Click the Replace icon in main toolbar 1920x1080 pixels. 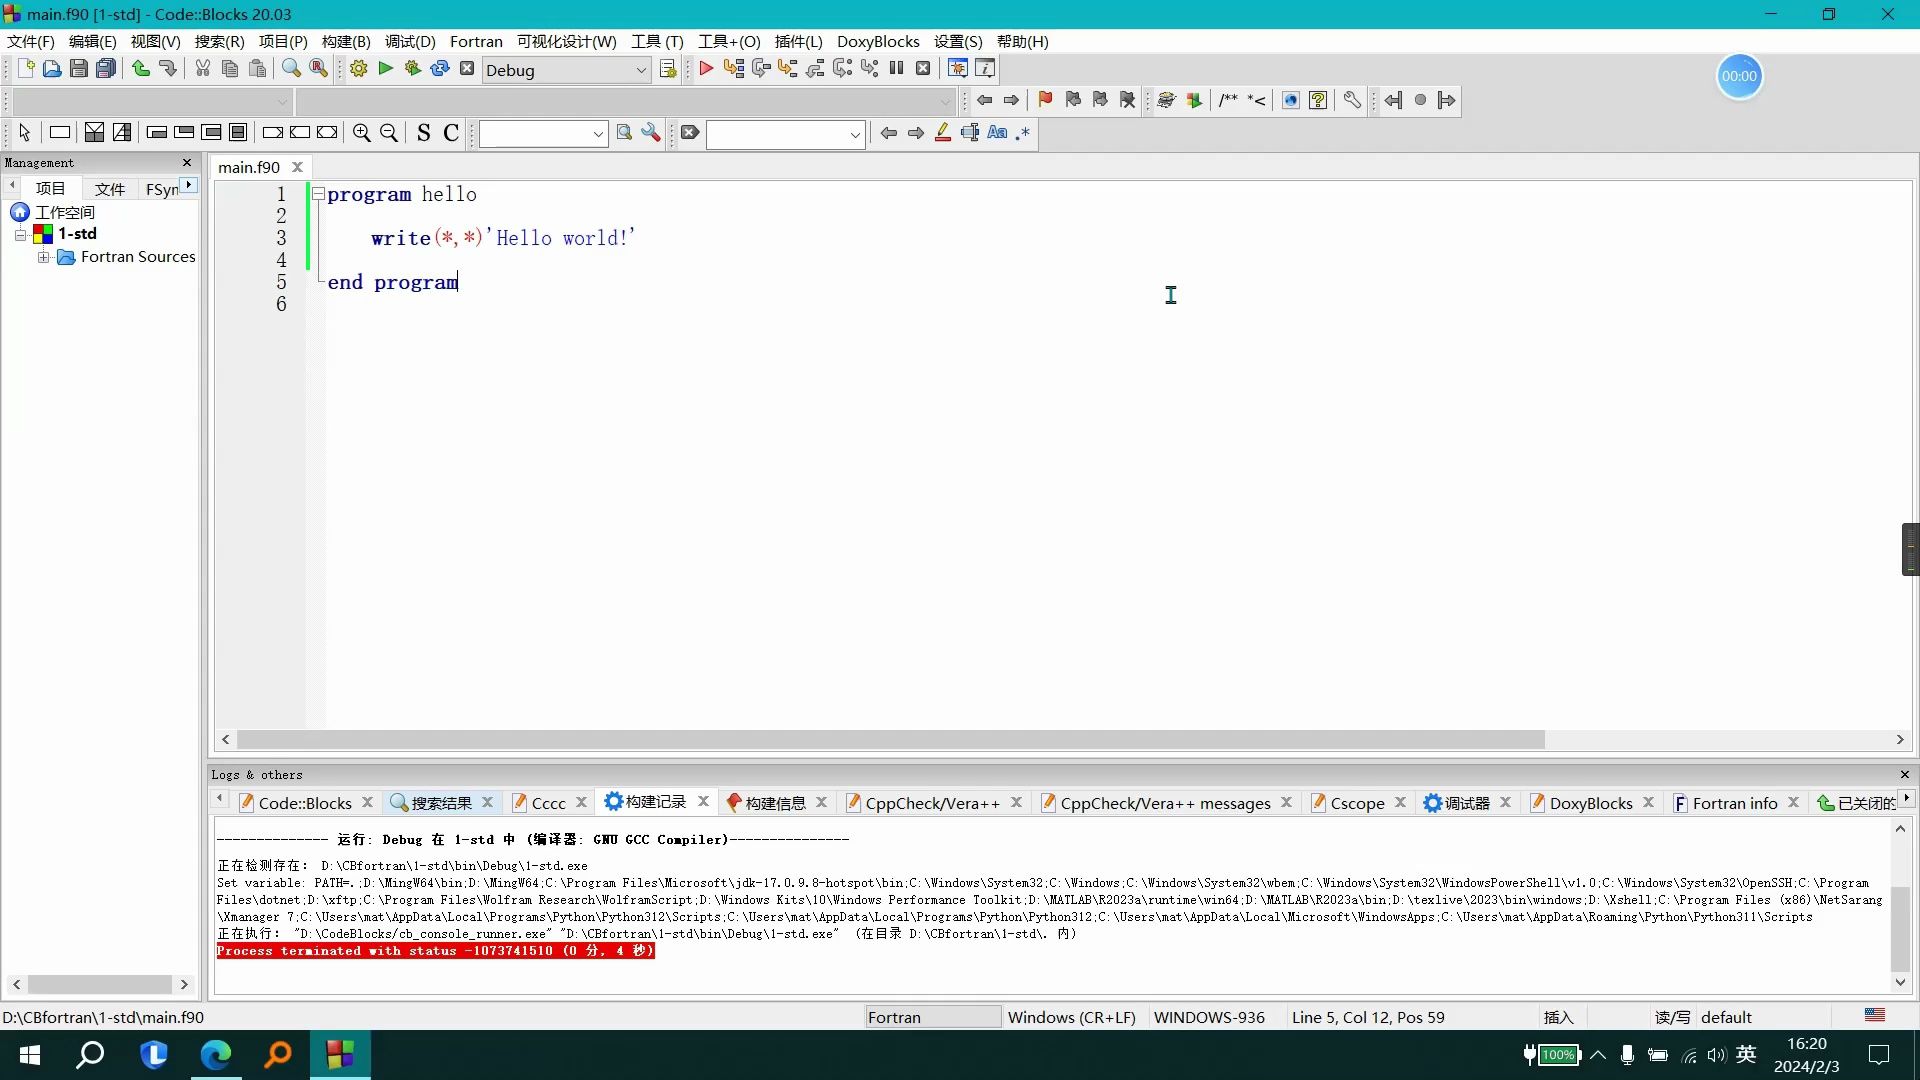(318, 69)
